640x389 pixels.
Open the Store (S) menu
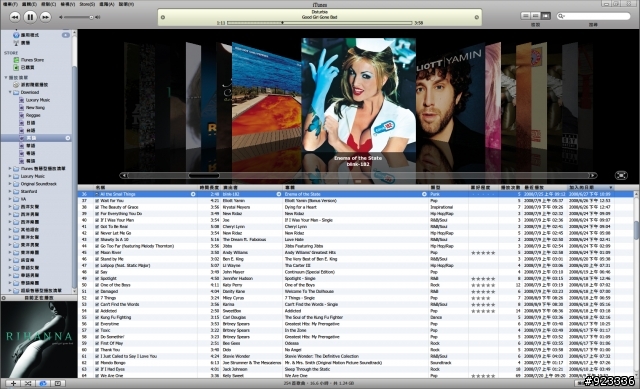[x=87, y=4]
